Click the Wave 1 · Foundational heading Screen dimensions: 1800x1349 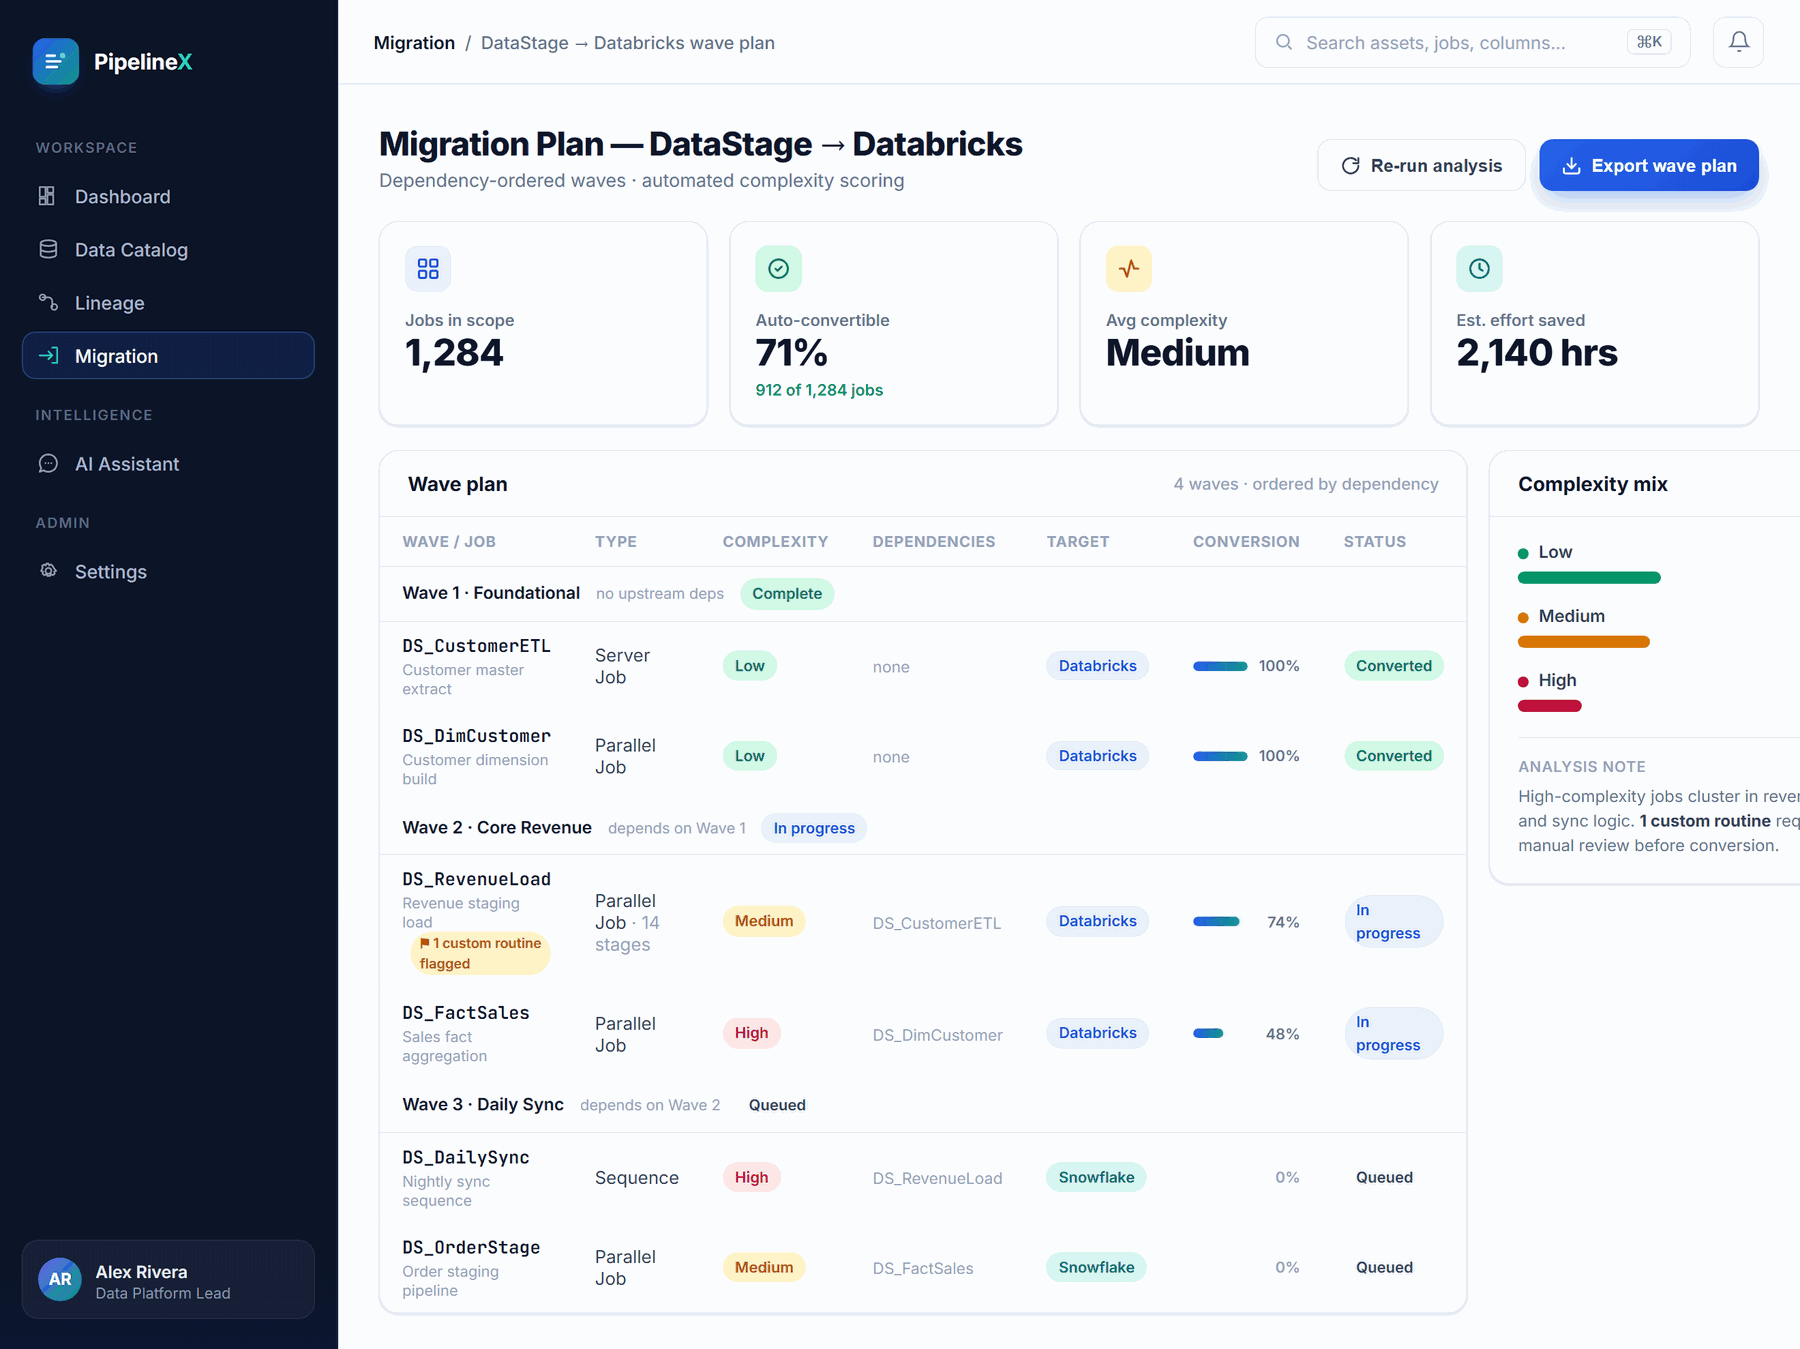[x=491, y=593]
